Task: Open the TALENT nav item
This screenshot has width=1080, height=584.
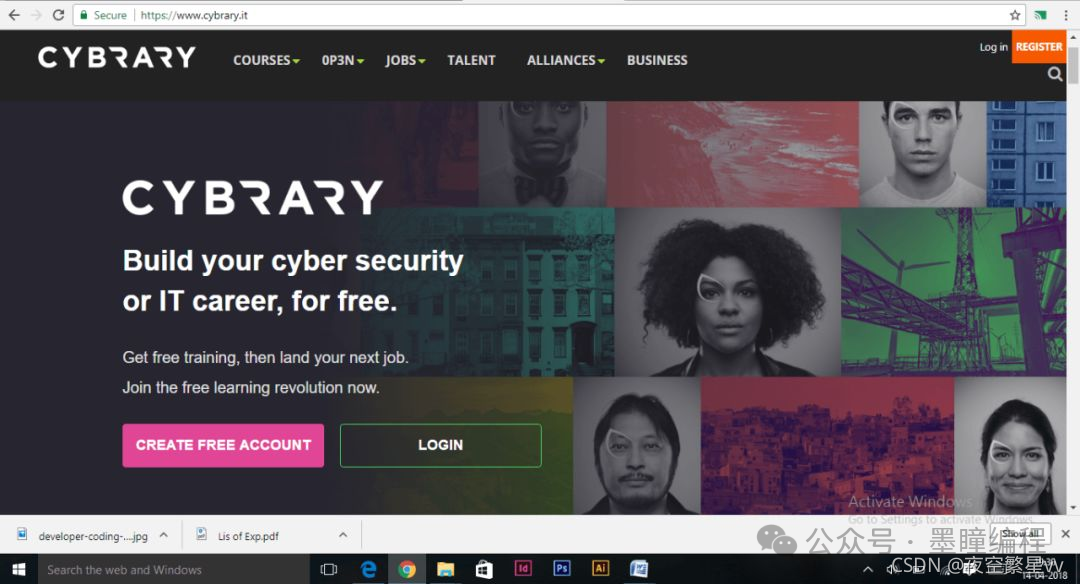Action: tap(471, 61)
